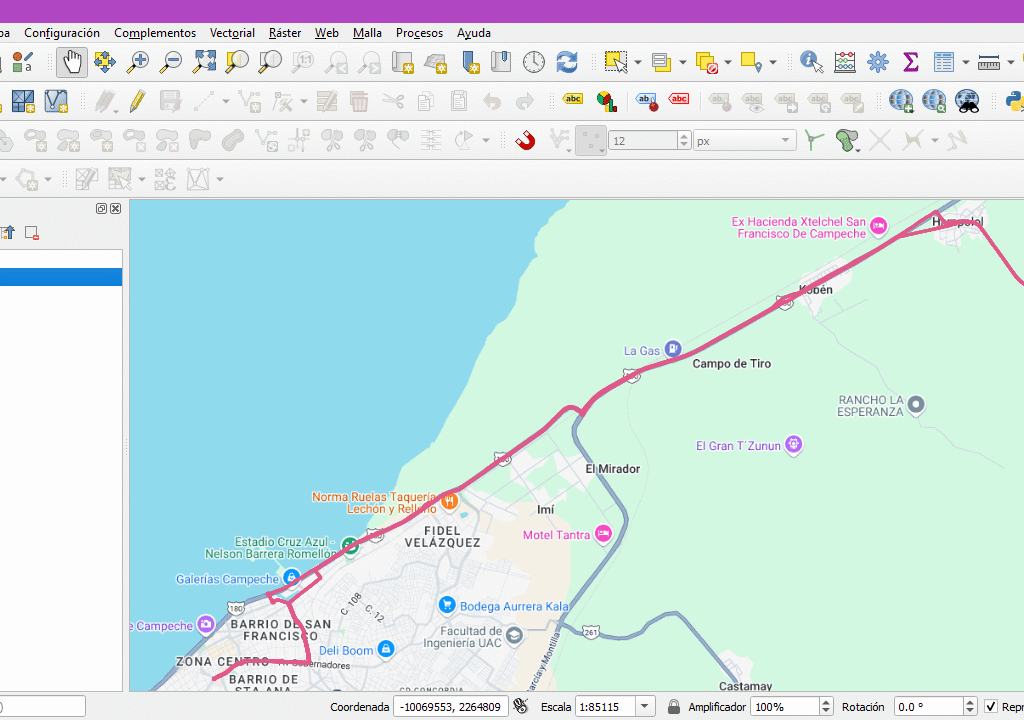Activate the Identify Features tool
1024x720 pixels.
(811, 63)
